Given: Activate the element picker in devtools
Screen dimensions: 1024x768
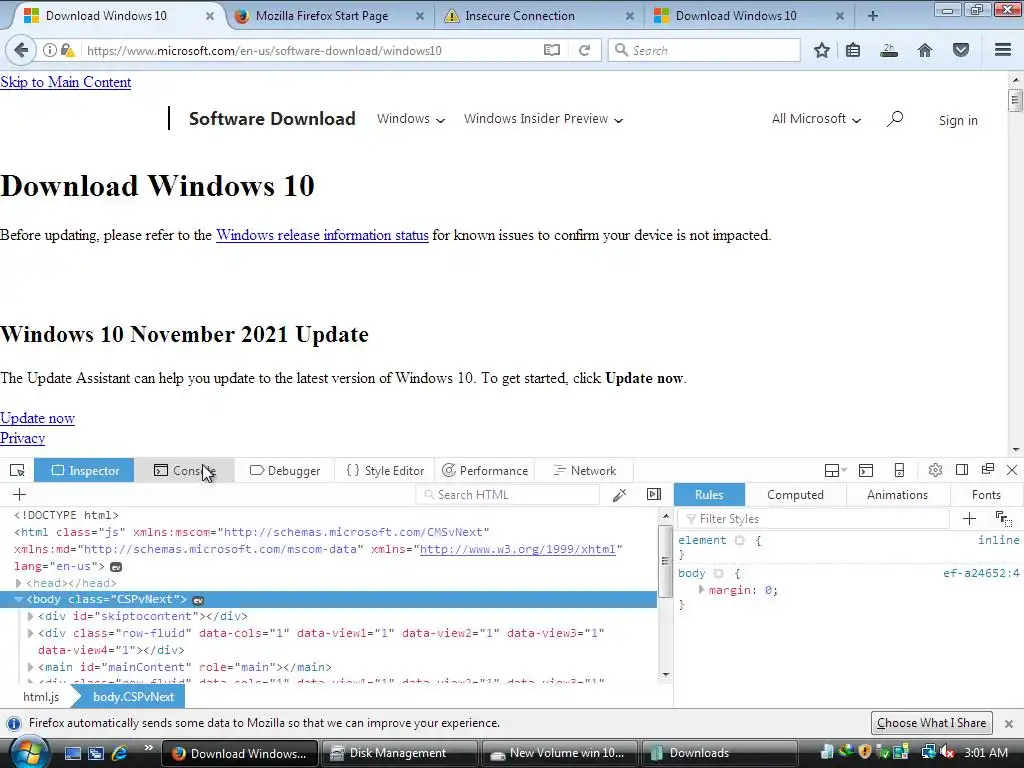Looking at the screenshot, I should (x=17, y=470).
